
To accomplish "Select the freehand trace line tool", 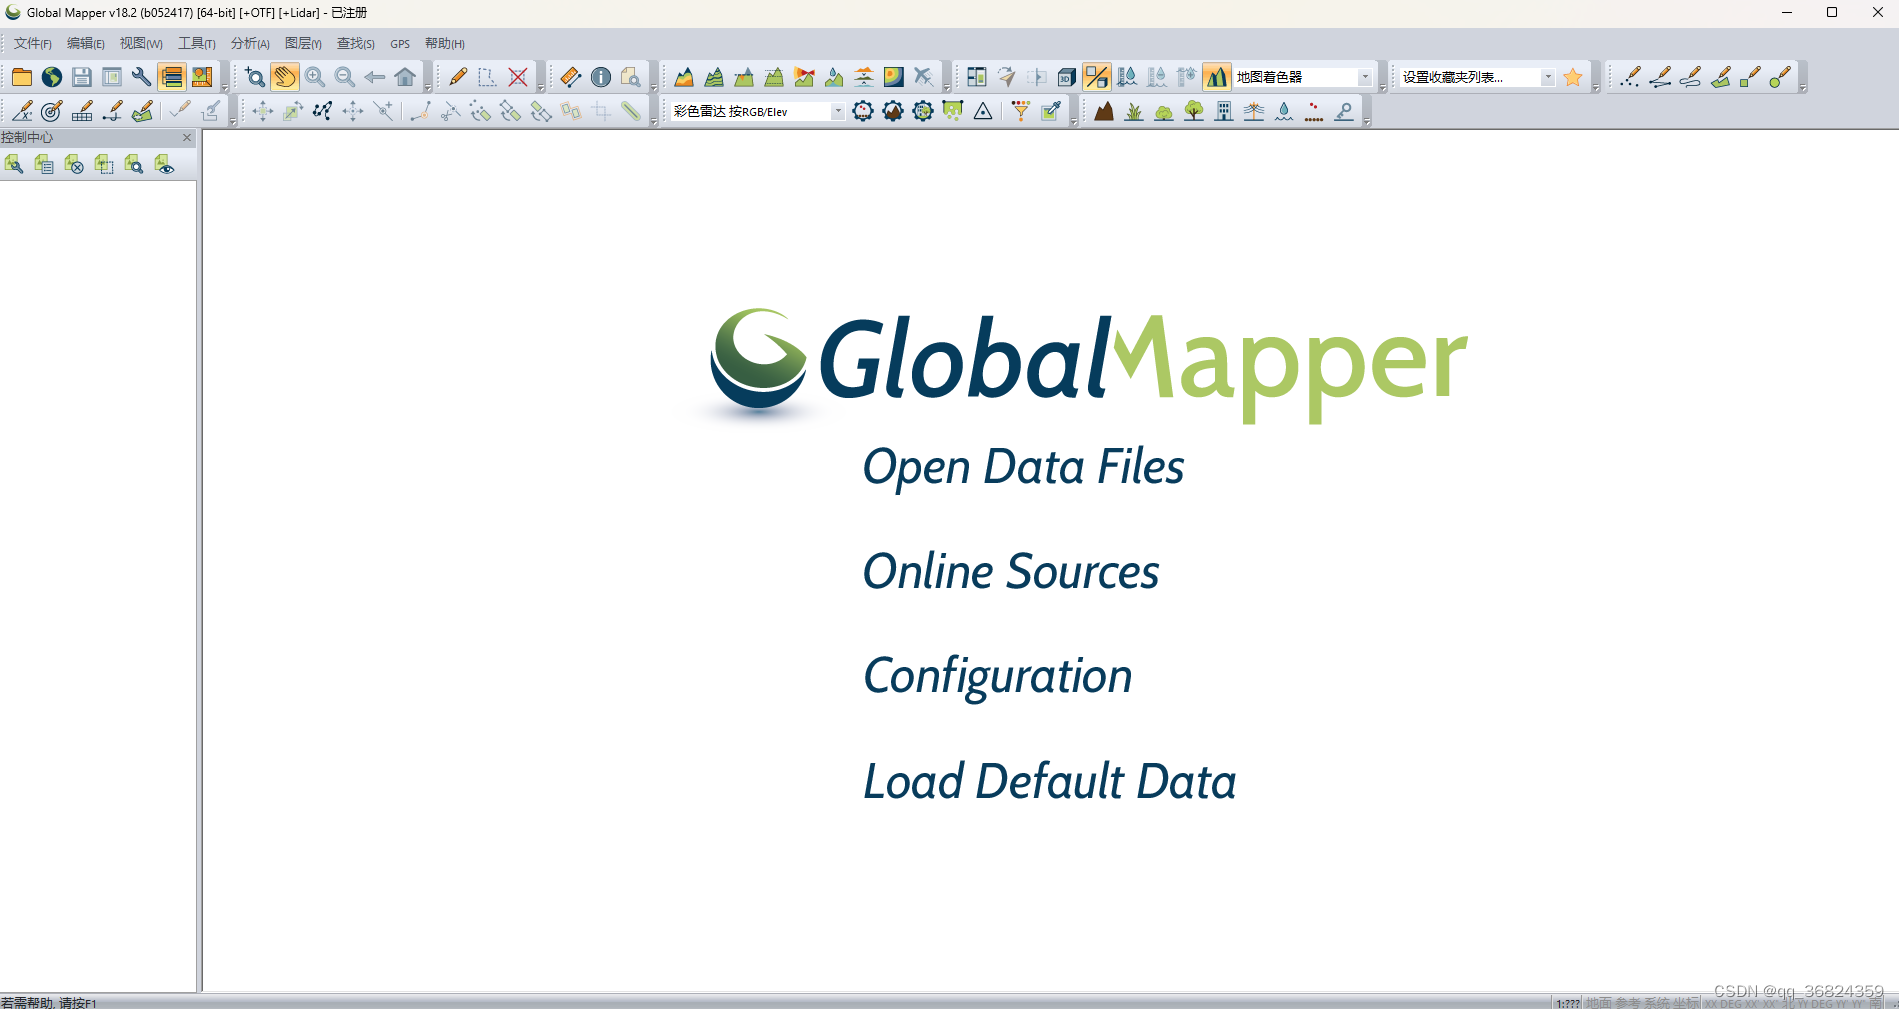I will (x=1690, y=77).
